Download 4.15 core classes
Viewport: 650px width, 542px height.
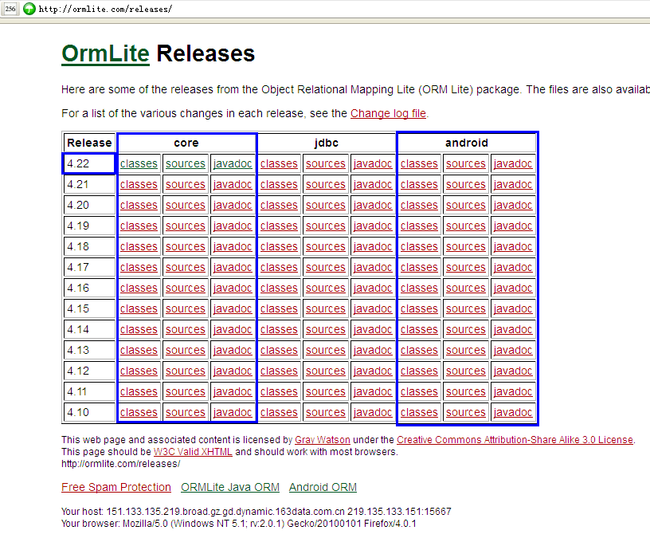pyautogui.click(x=139, y=309)
